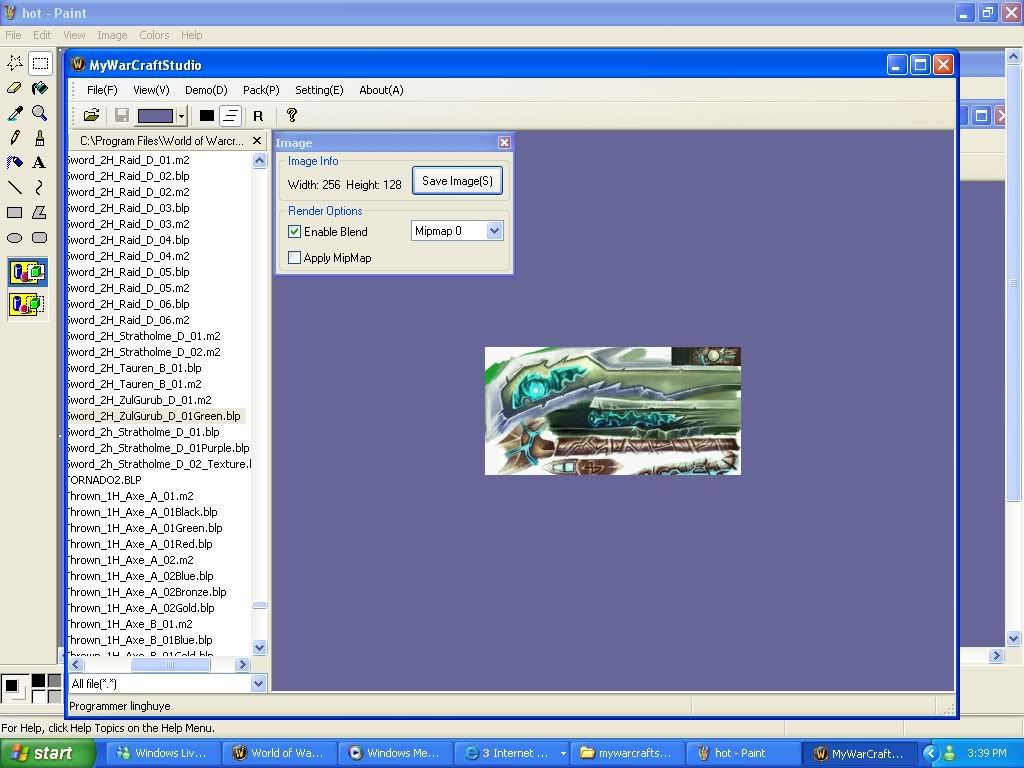Open the mywarcrafts folder taskbar button
Viewport: 1024px width, 768px height.
click(x=627, y=754)
